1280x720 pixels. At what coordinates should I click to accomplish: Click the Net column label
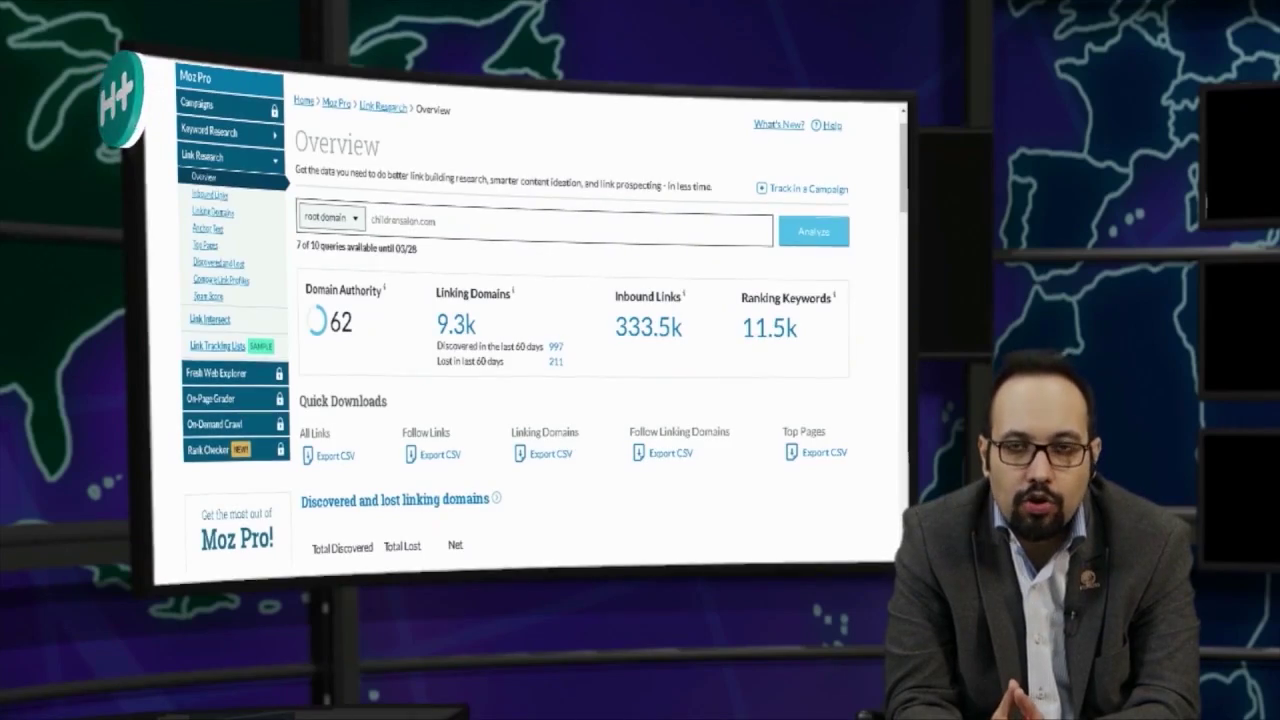tap(455, 545)
